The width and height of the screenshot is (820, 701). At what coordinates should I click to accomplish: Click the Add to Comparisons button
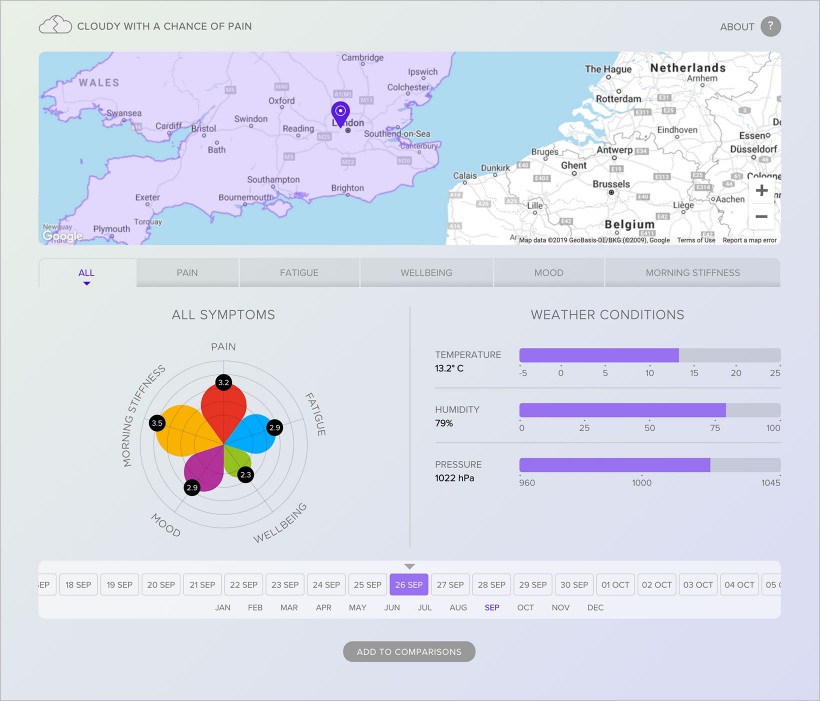[409, 652]
